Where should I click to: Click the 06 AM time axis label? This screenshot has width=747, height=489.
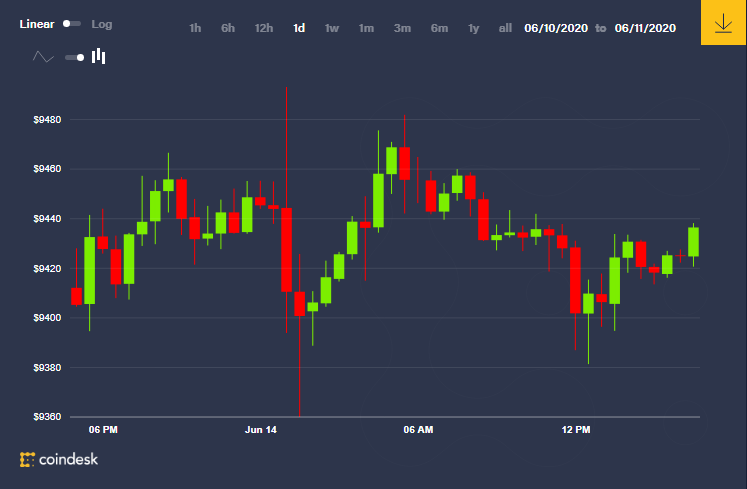[x=418, y=429]
